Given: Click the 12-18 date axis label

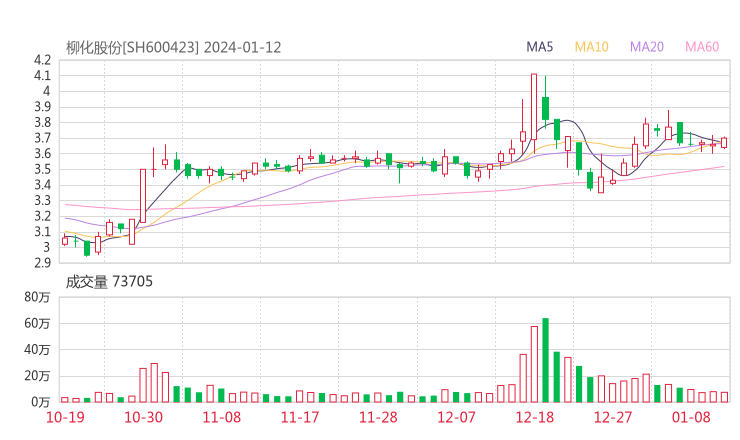Looking at the screenshot, I should pyautogui.click(x=535, y=417).
